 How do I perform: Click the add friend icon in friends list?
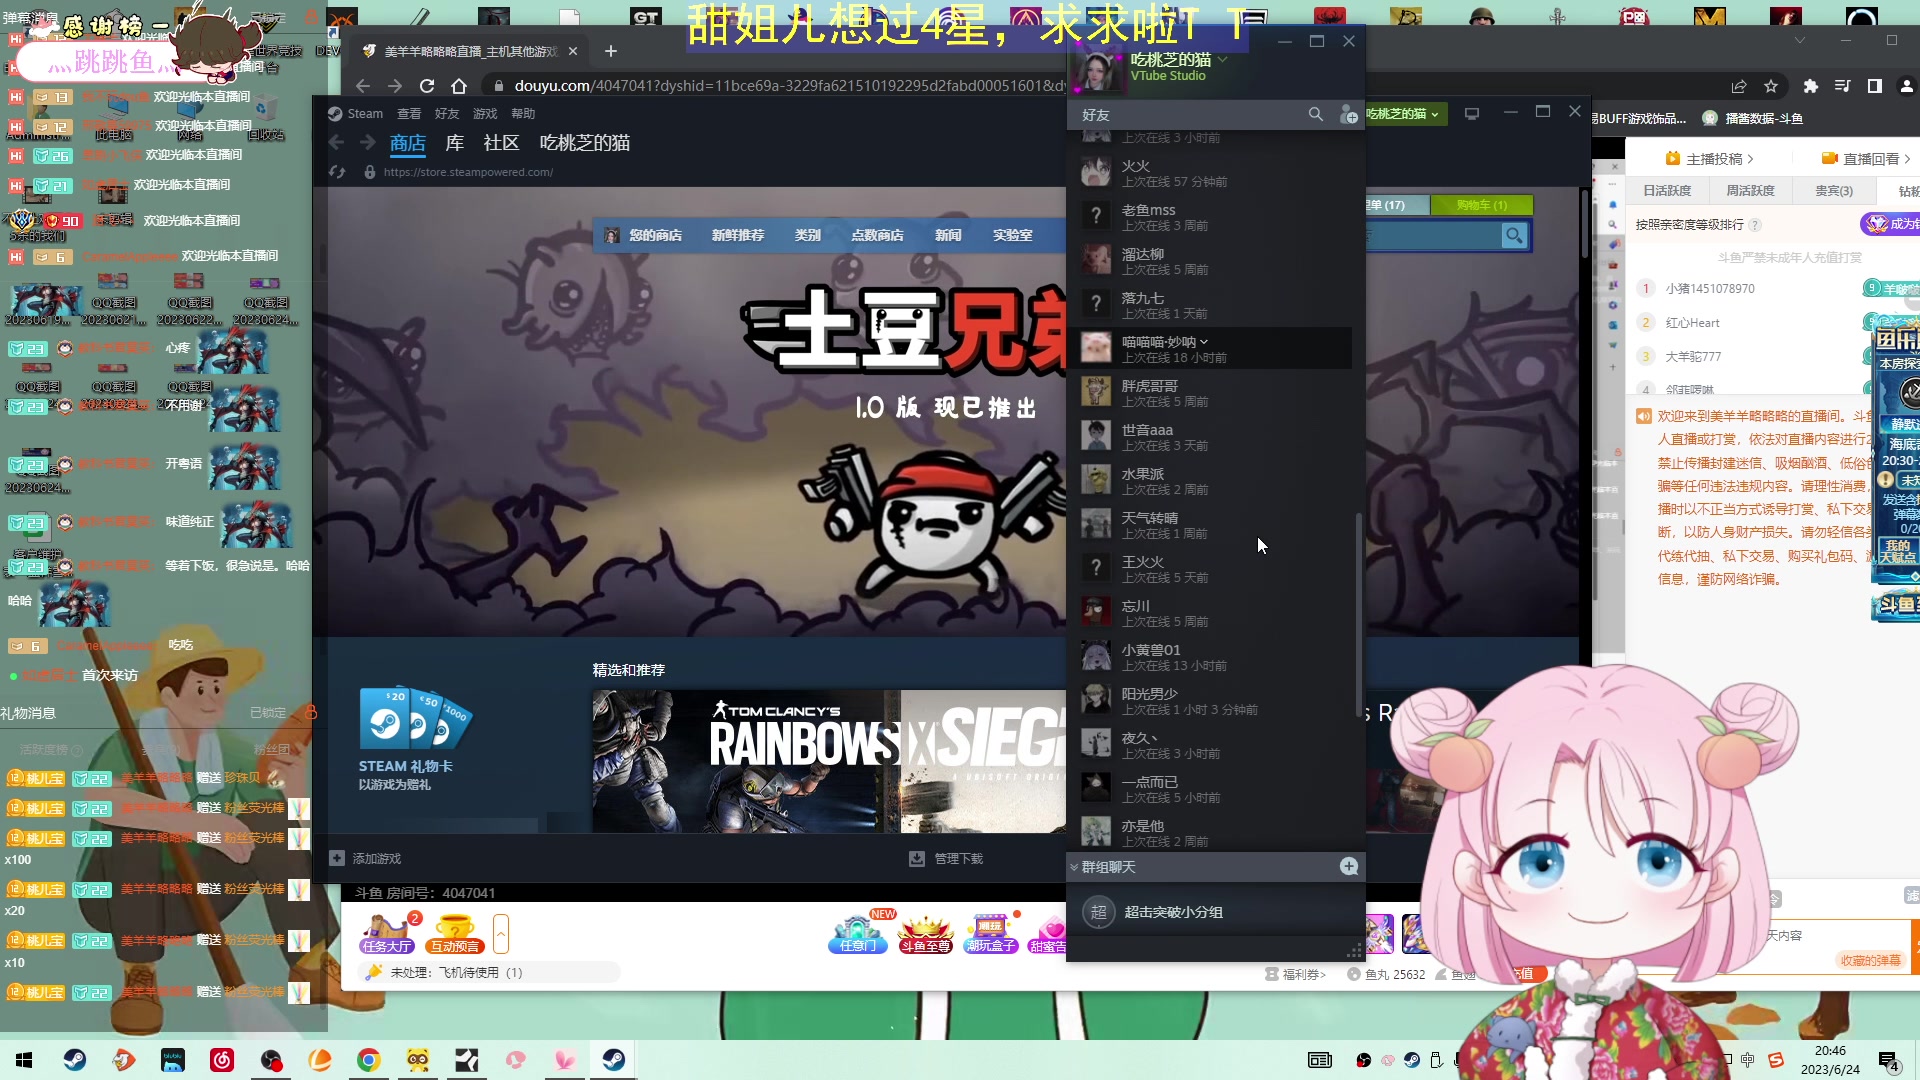point(1348,115)
